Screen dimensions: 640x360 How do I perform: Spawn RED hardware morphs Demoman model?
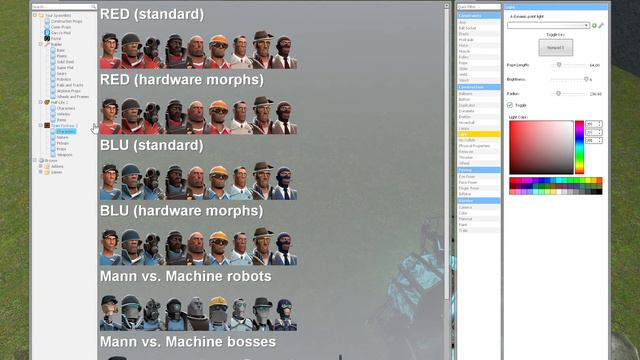(176, 116)
